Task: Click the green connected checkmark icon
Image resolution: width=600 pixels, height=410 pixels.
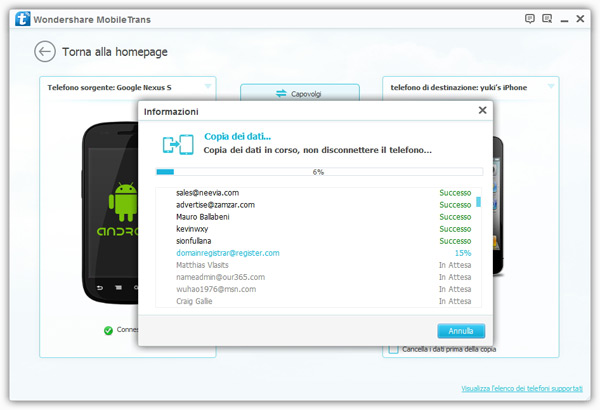Action: point(108,330)
